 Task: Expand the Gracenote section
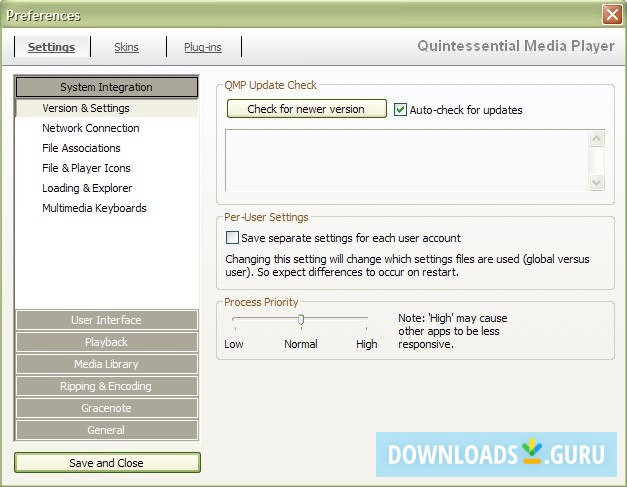106,408
